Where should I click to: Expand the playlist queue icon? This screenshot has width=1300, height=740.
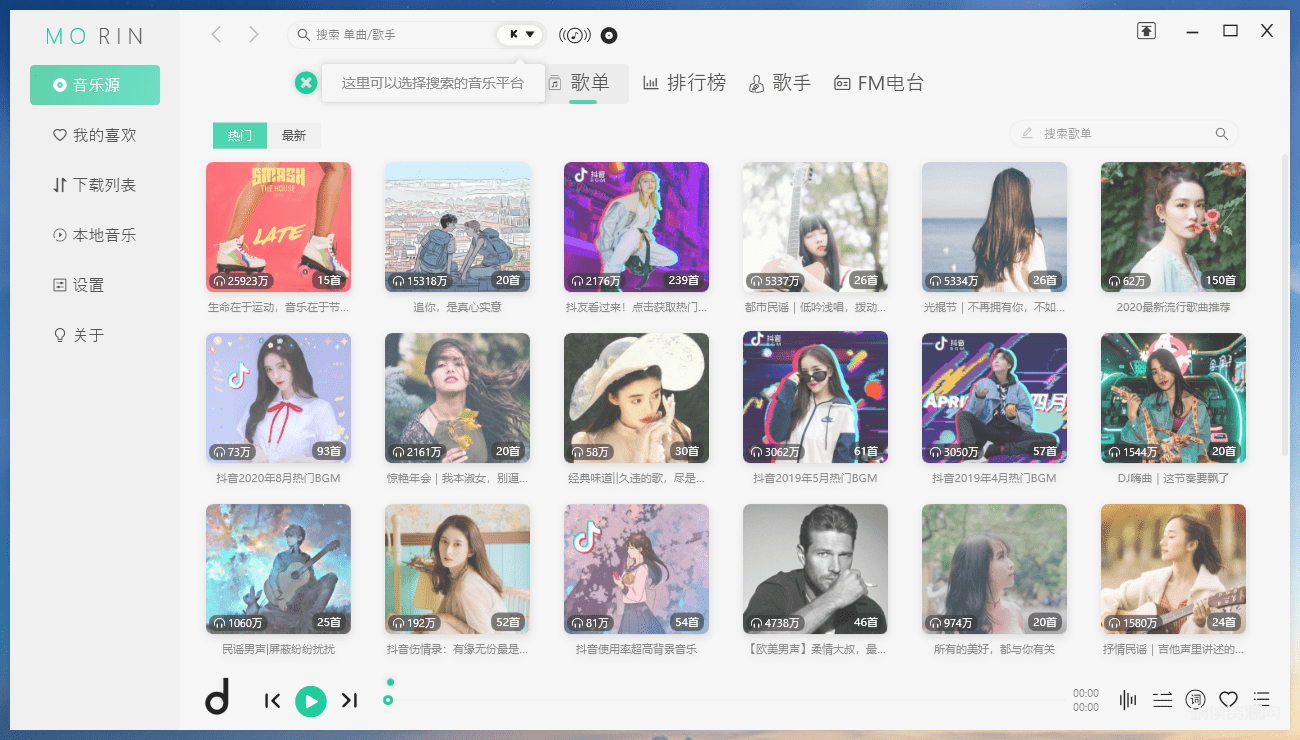(x=1262, y=700)
